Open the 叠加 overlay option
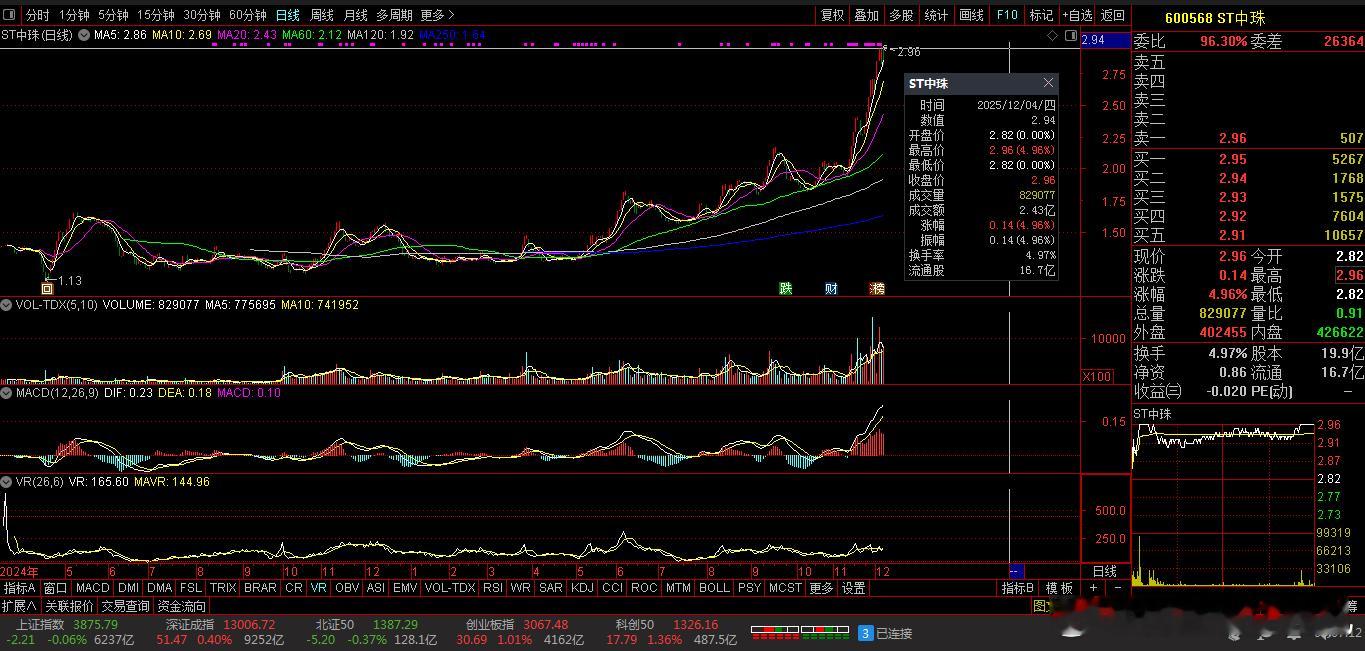Viewport: 1365px width, 651px height. tap(866, 15)
